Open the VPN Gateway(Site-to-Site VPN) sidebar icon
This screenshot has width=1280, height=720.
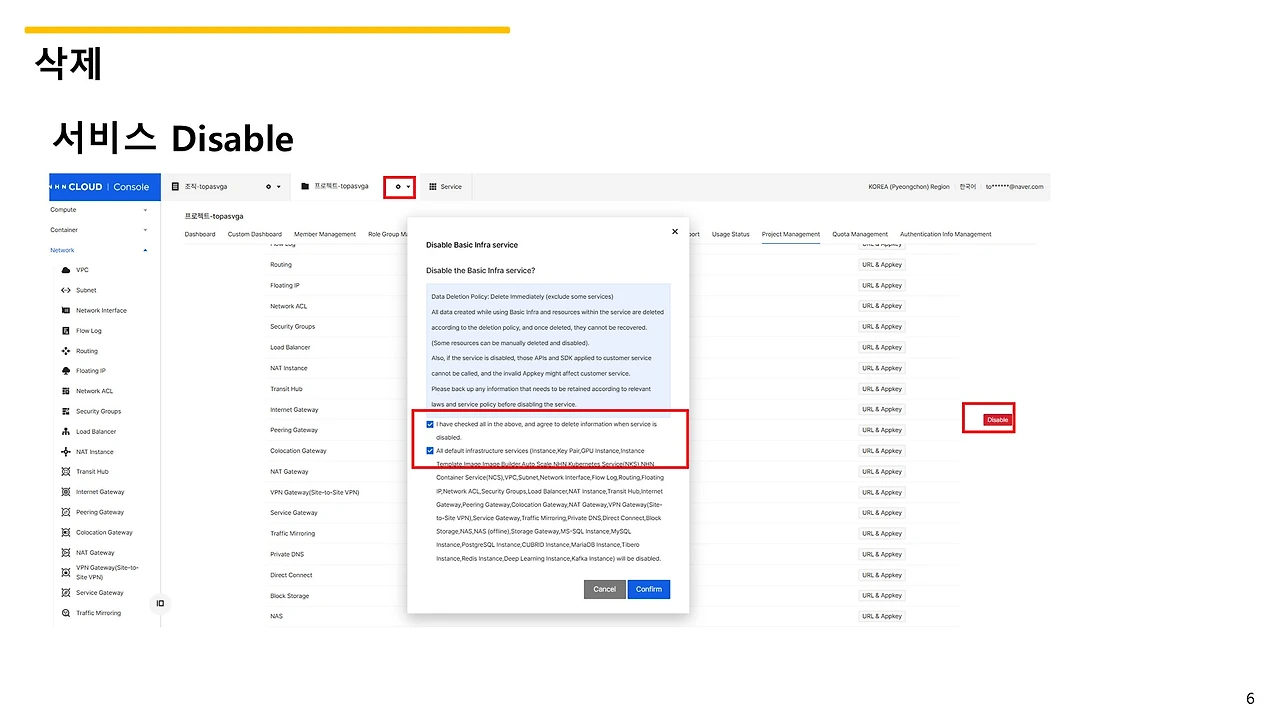[x=66, y=573]
